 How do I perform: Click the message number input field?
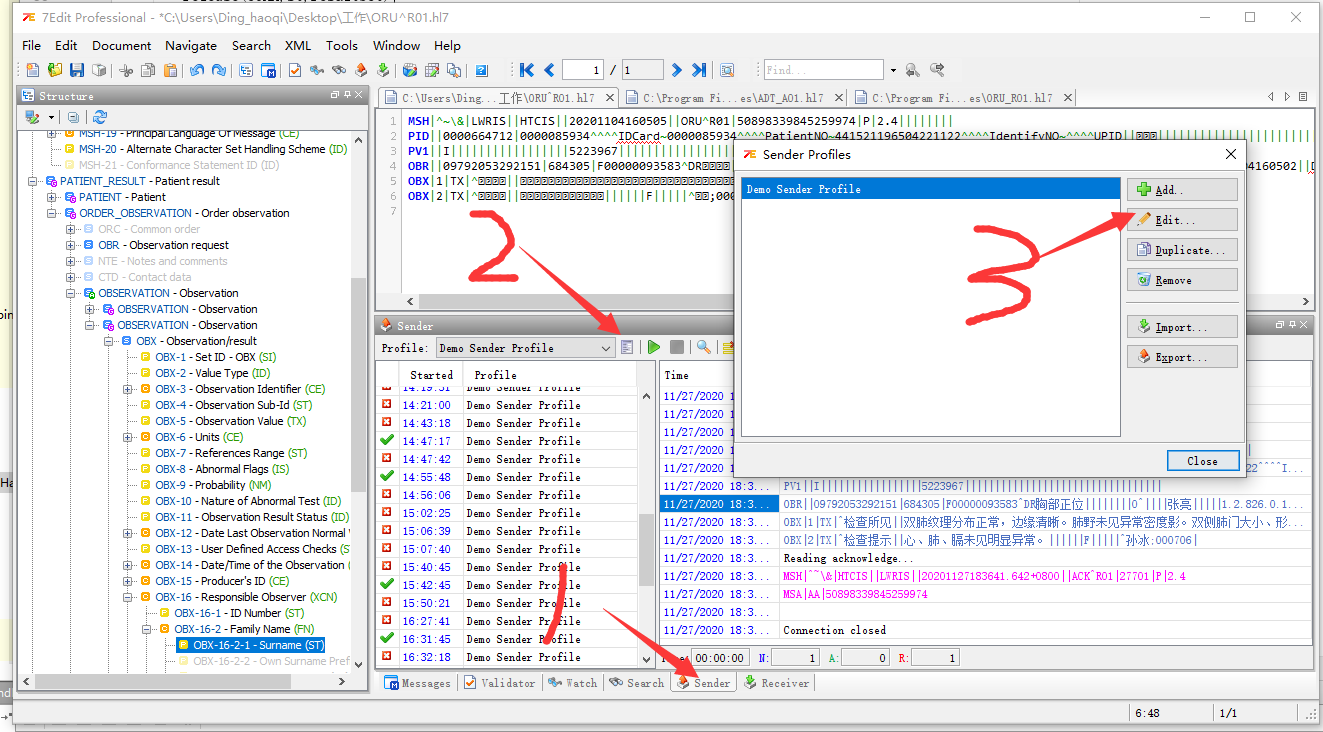tap(581, 69)
